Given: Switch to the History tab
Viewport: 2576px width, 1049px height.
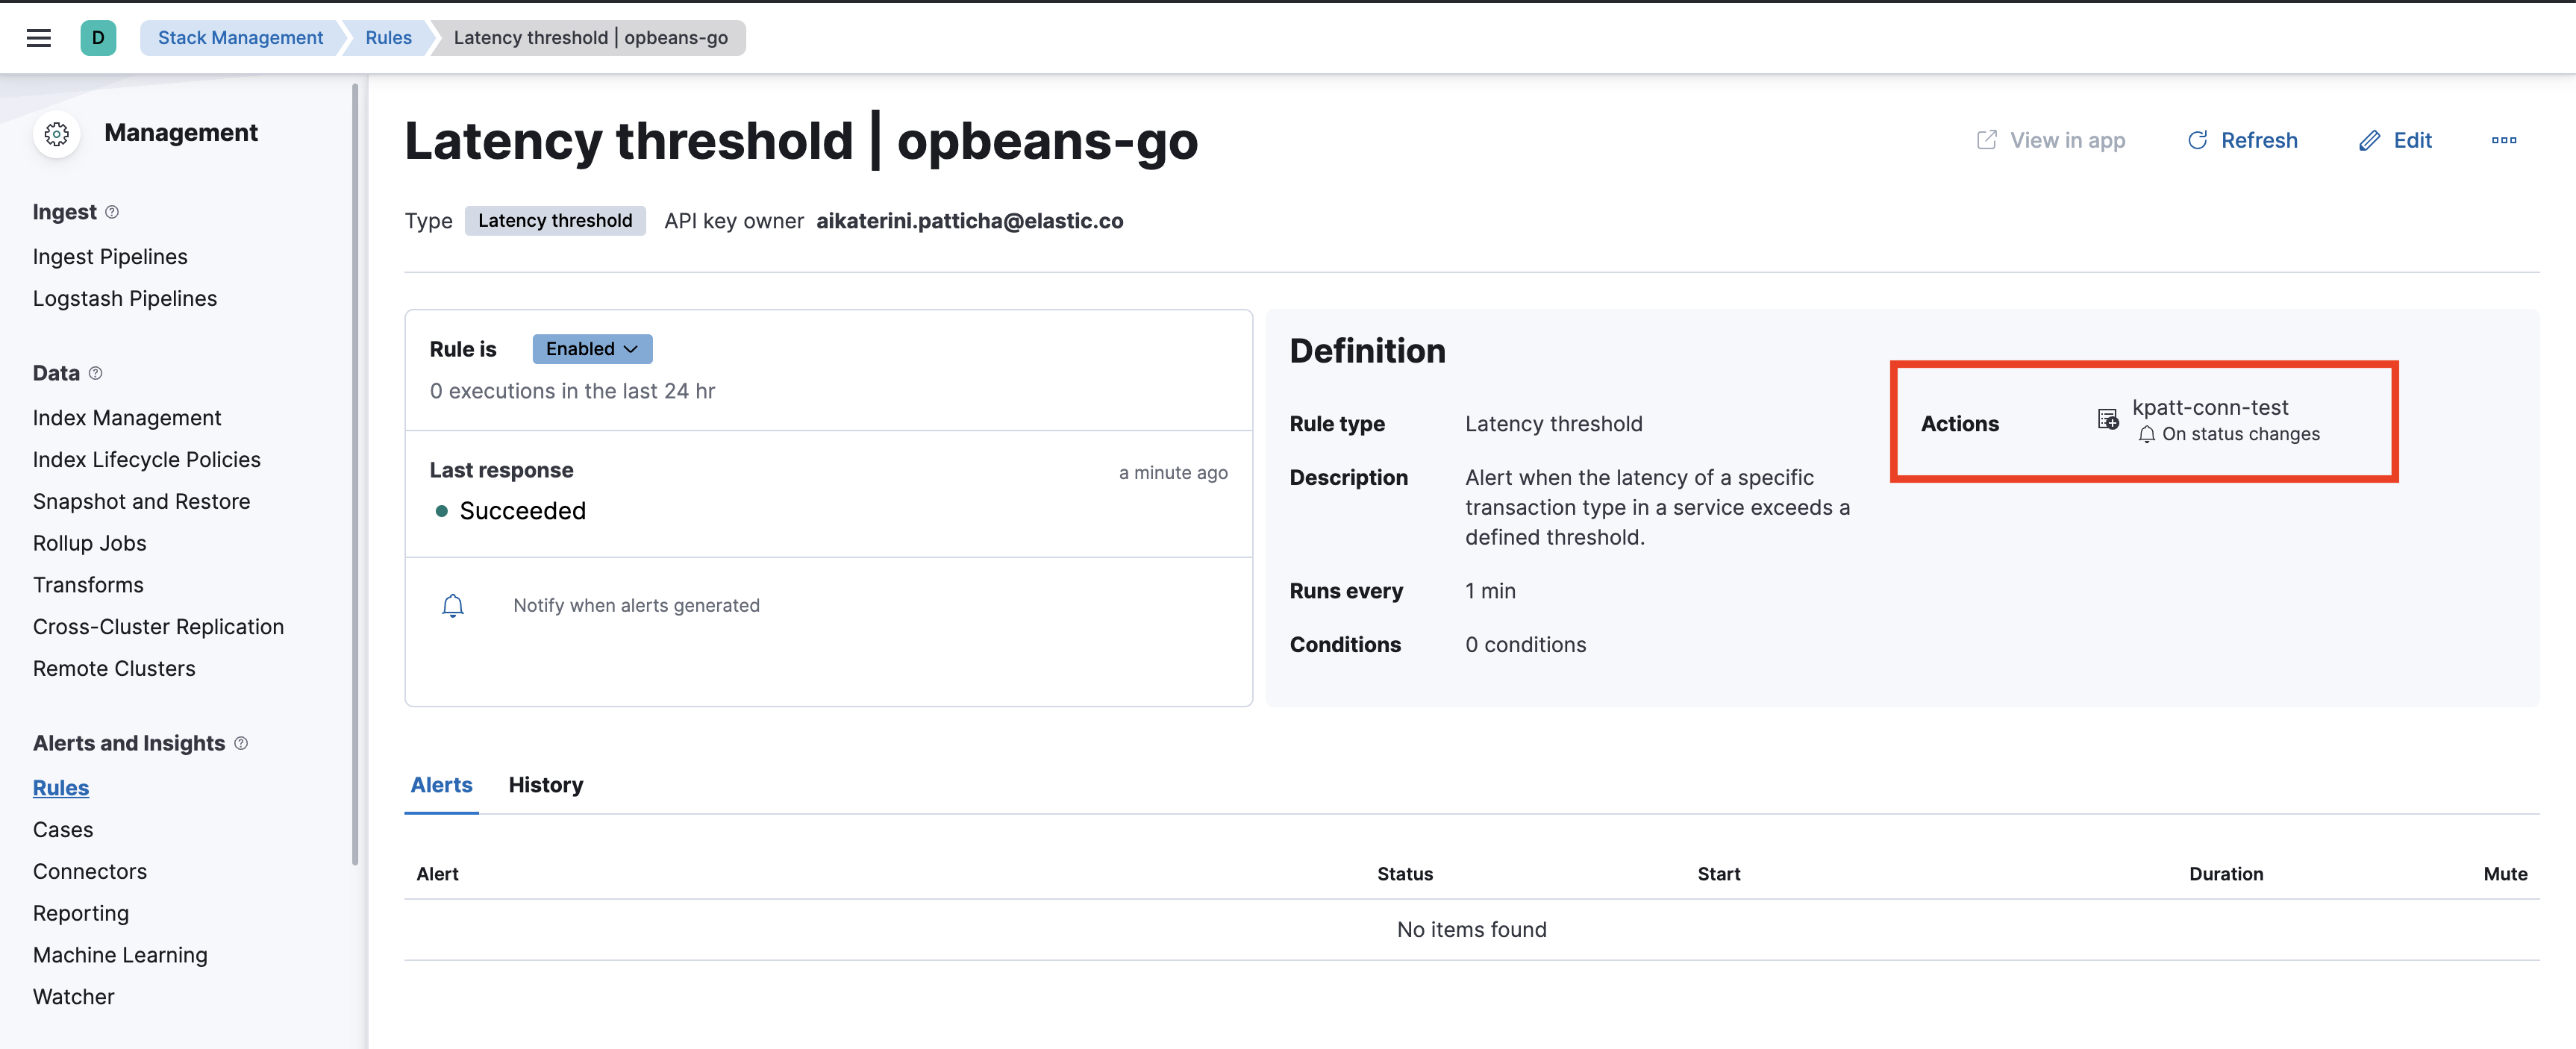Looking at the screenshot, I should [x=546, y=785].
